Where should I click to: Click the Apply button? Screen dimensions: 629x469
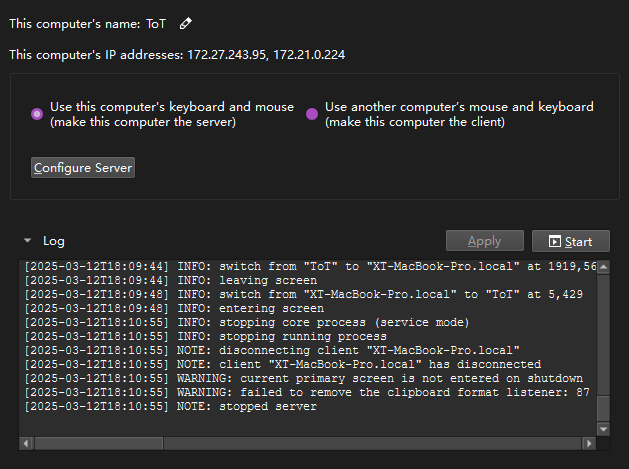[x=485, y=241]
